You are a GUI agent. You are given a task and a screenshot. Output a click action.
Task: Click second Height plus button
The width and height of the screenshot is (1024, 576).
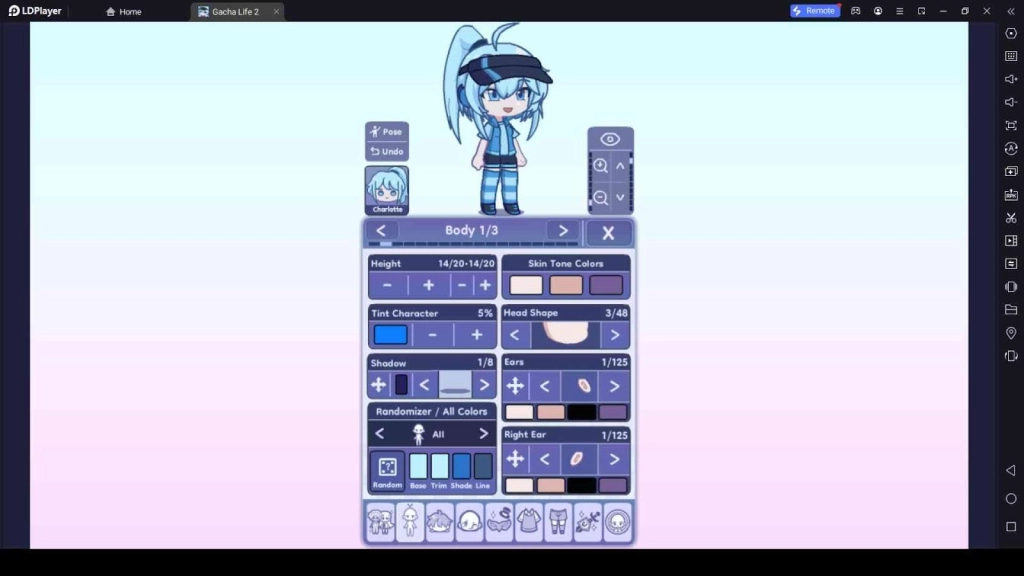pyautogui.click(x=485, y=285)
